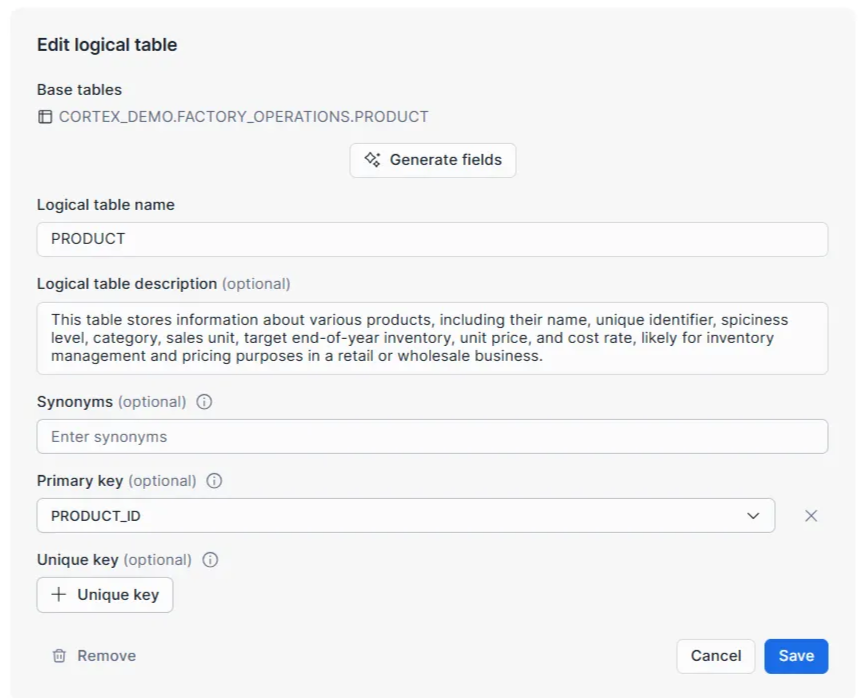Save the logical table changes
Image resolution: width=862 pixels, height=698 pixels.
point(796,656)
